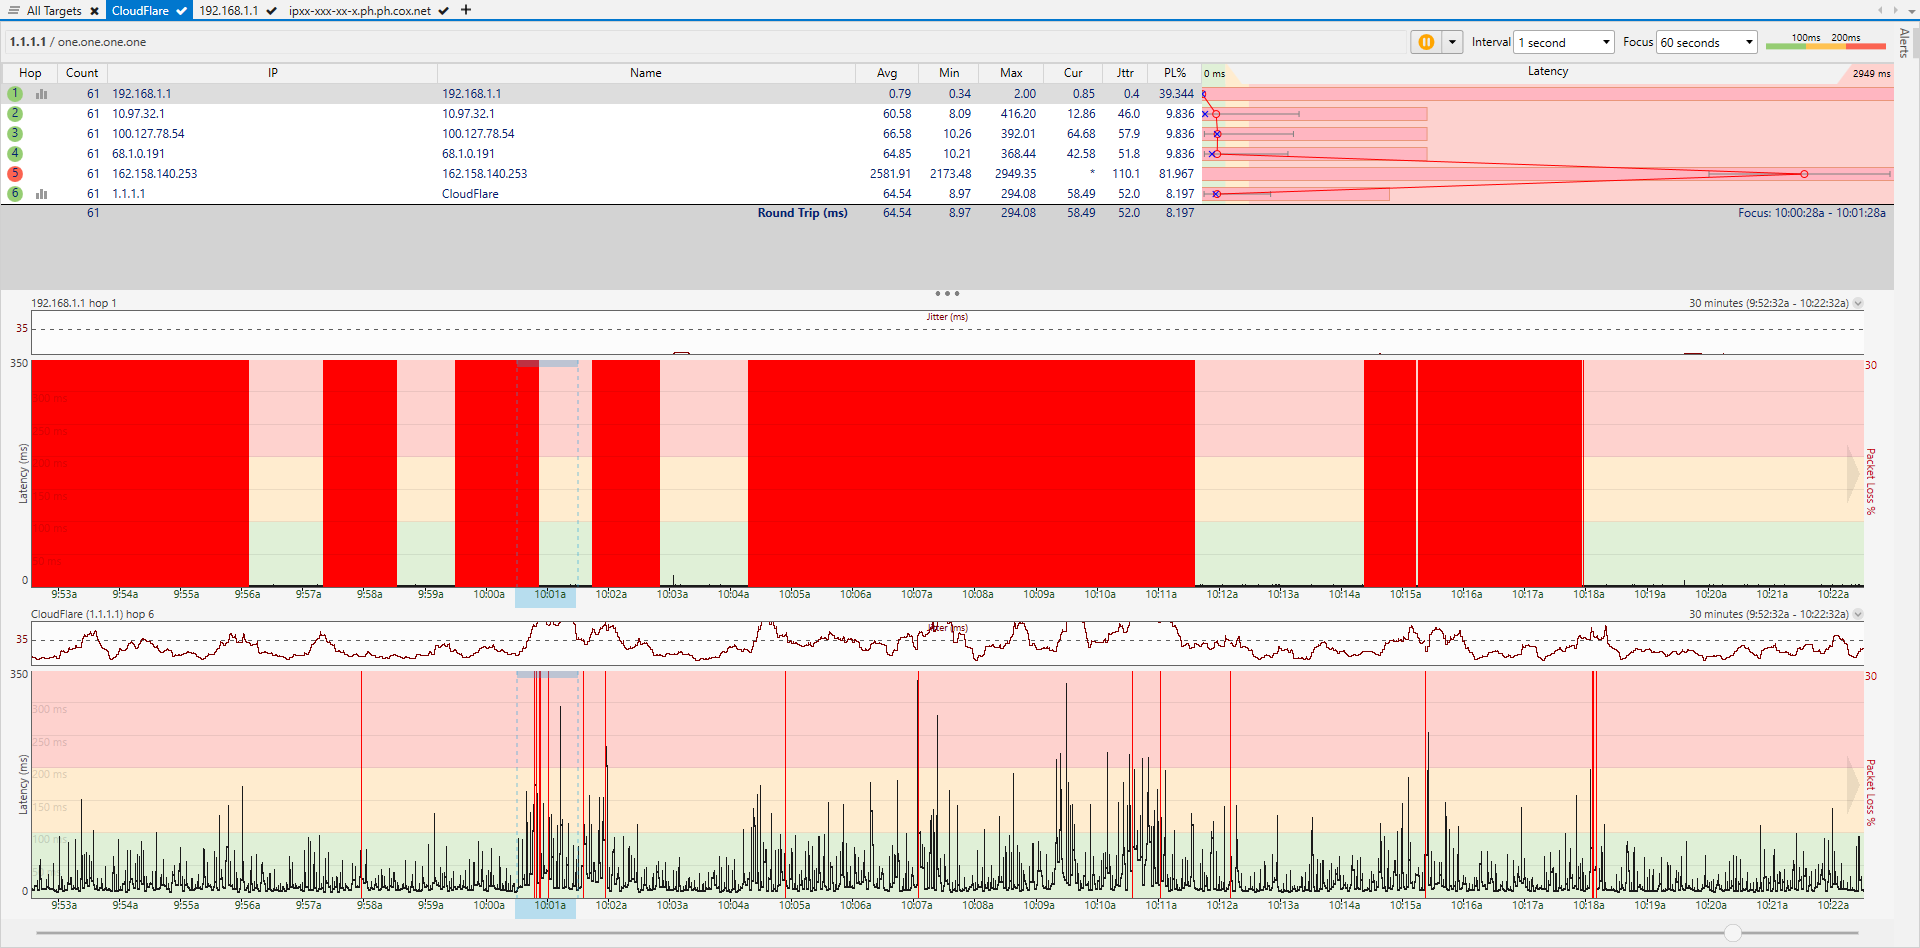The image size is (1920, 948).
Task: Toggle the timeline graph icon for hop 6
Action: point(42,194)
